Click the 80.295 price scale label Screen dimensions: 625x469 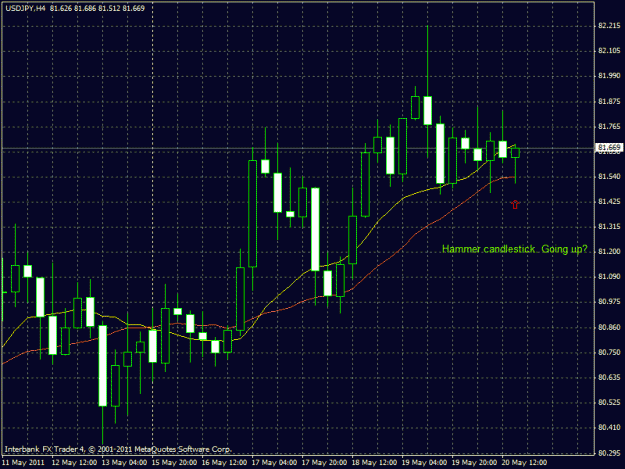[x=609, y=453]
